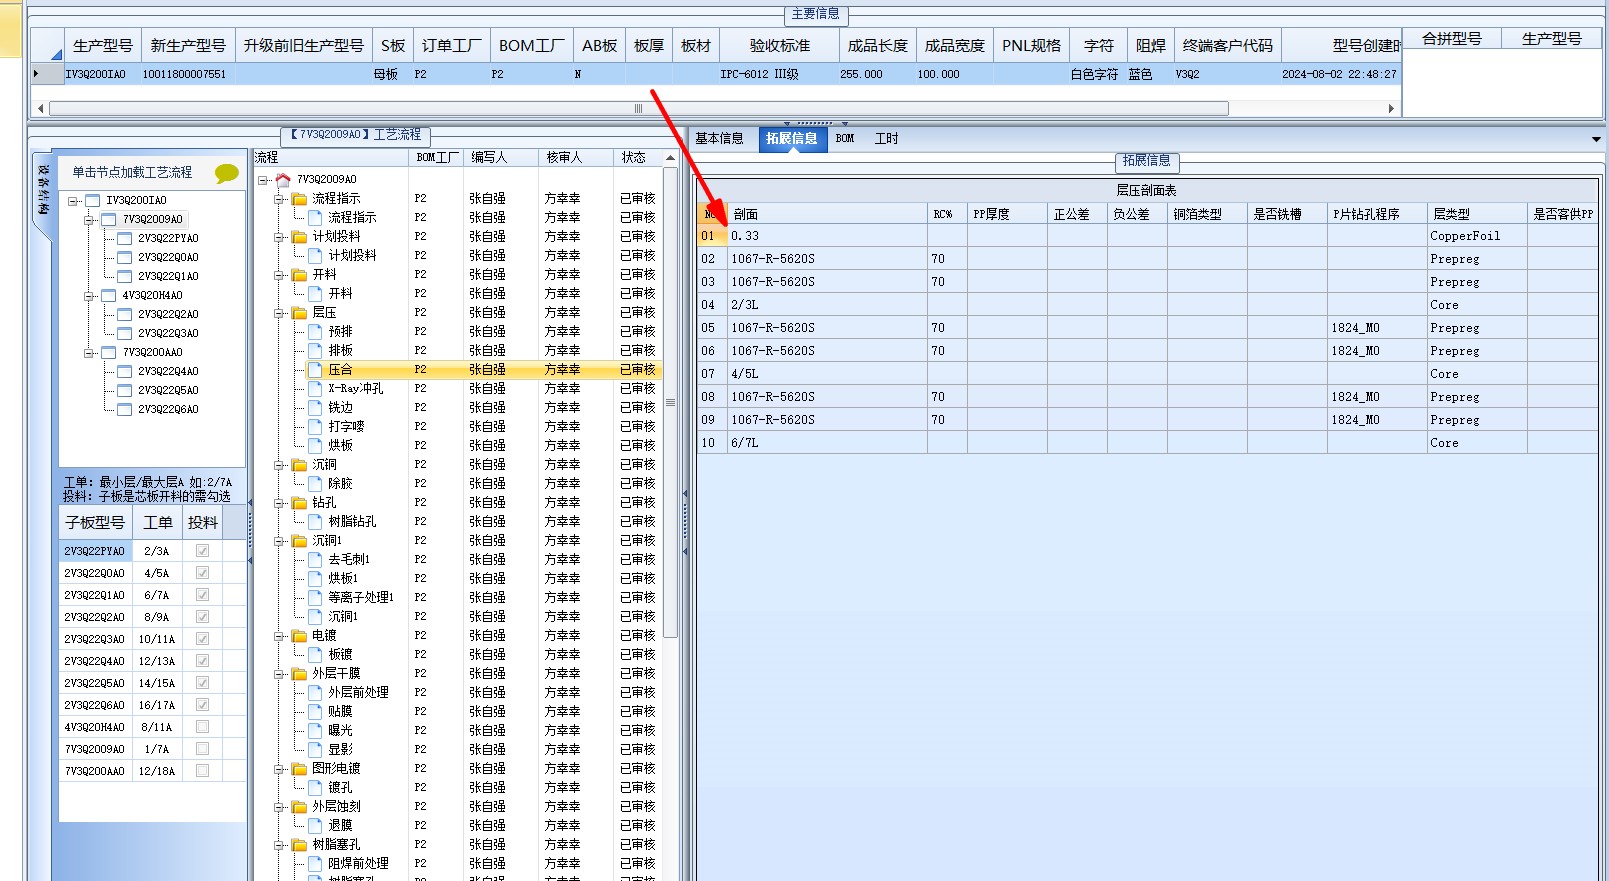Switch to the BOM tab
The height and width of the screenshot is (881, 1609).
tap(845, 139)
